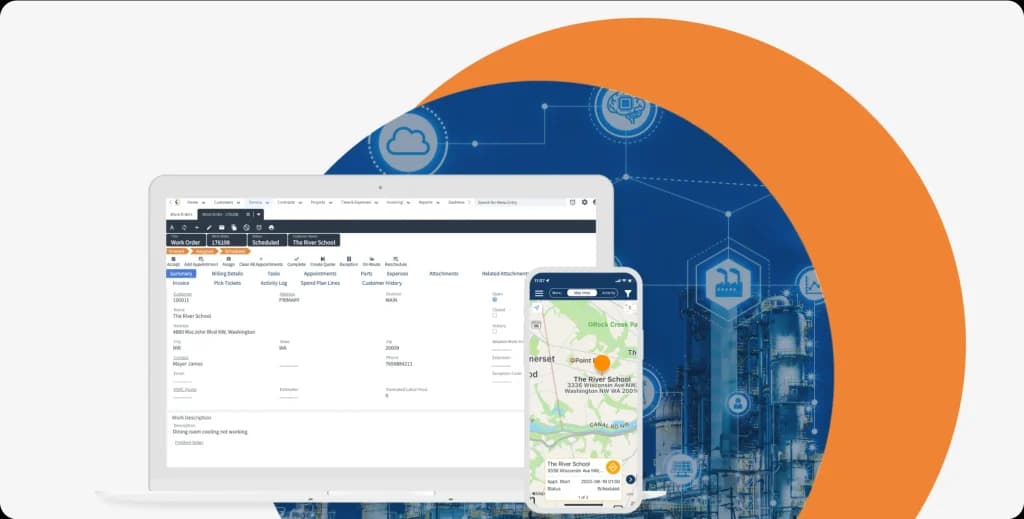Click the Scheduled status header box

point(266,240)
